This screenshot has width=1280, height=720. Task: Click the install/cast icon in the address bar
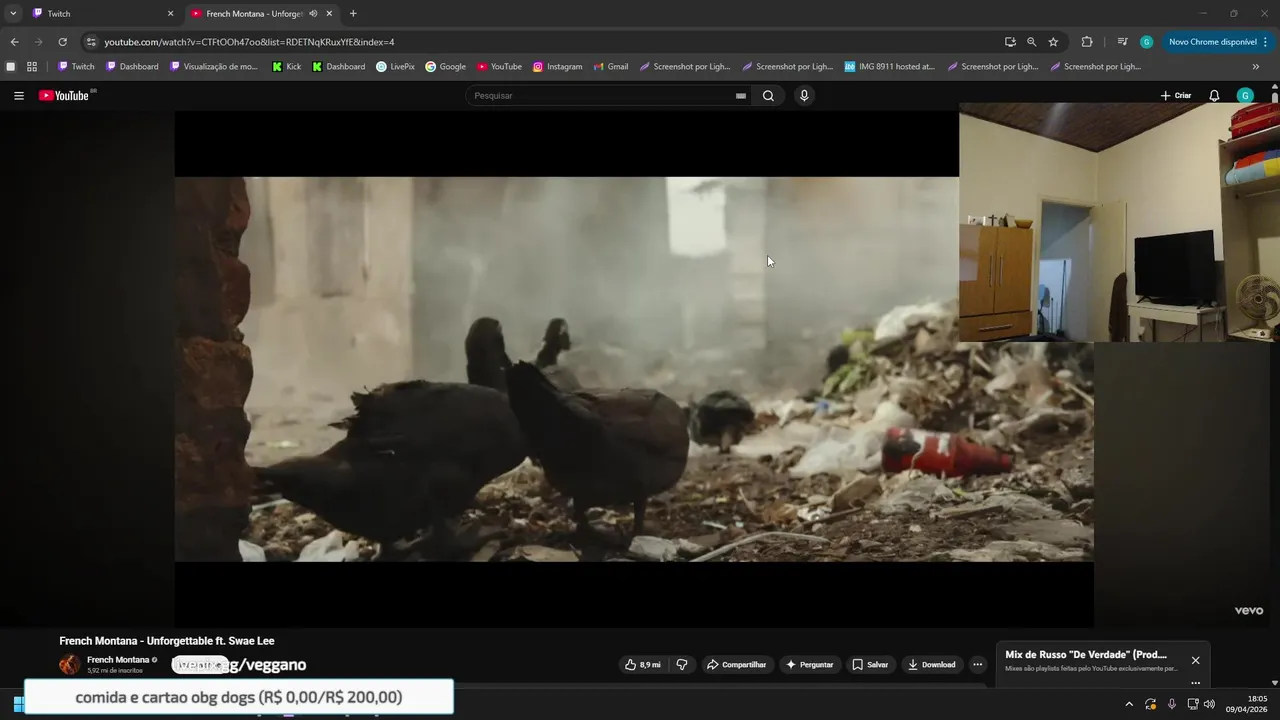coord(1010,42)
